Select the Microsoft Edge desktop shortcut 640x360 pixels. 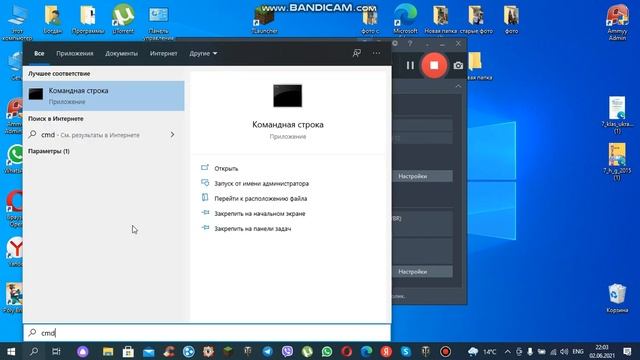click(x=405, y=19)
